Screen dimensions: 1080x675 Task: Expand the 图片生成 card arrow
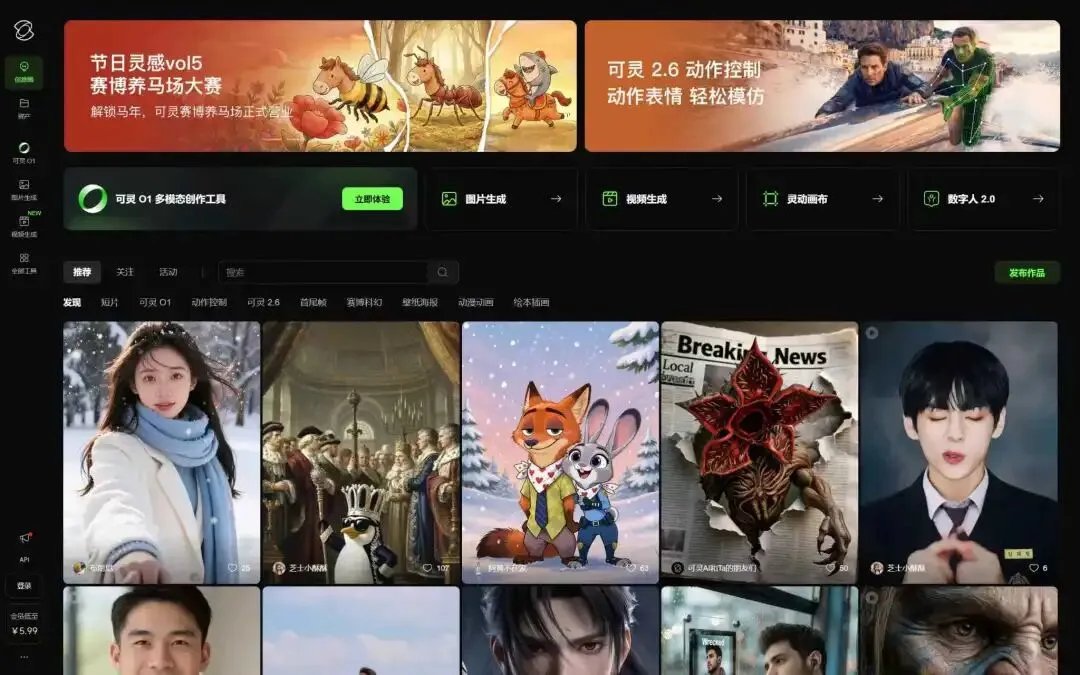(x=556, y=199)
